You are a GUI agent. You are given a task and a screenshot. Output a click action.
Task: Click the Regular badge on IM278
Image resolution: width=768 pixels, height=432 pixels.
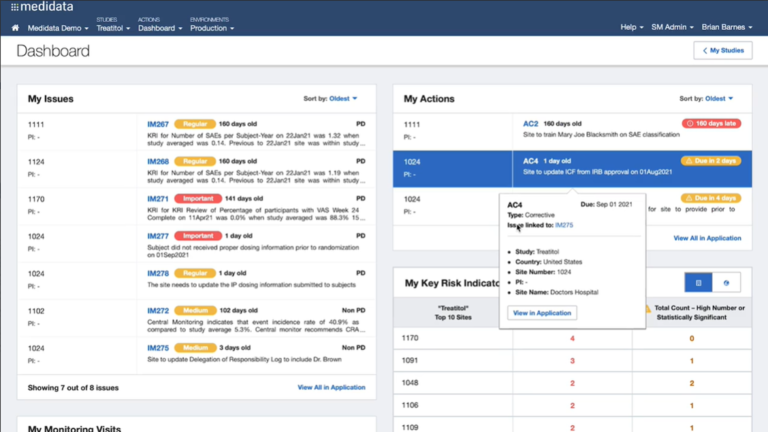(195, 273)
